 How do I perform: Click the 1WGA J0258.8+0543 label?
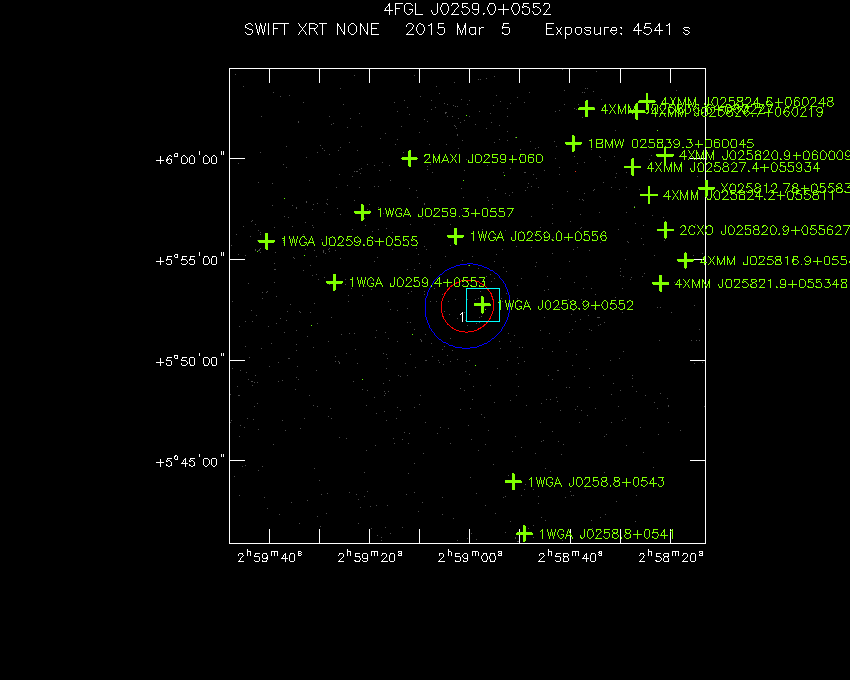tap(596, 482)
